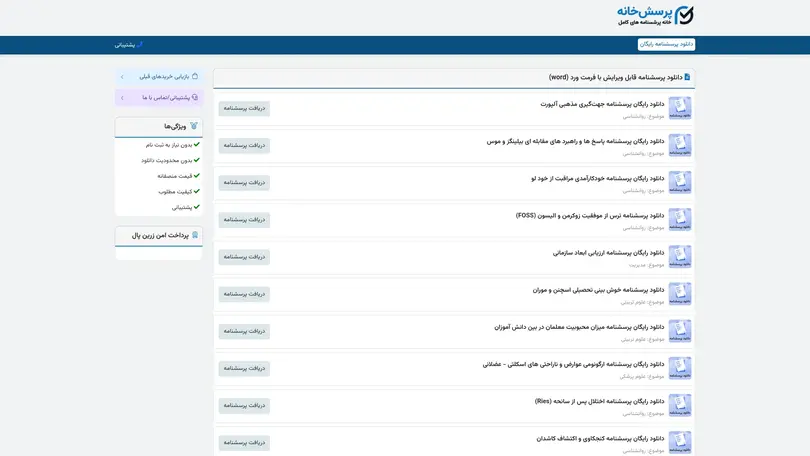This screenshot has width=810, height=456.
Task: Click دریافت پرسشنامه for ارزیابی ابعاد سازمانی
Action: (x=244, y=257)
